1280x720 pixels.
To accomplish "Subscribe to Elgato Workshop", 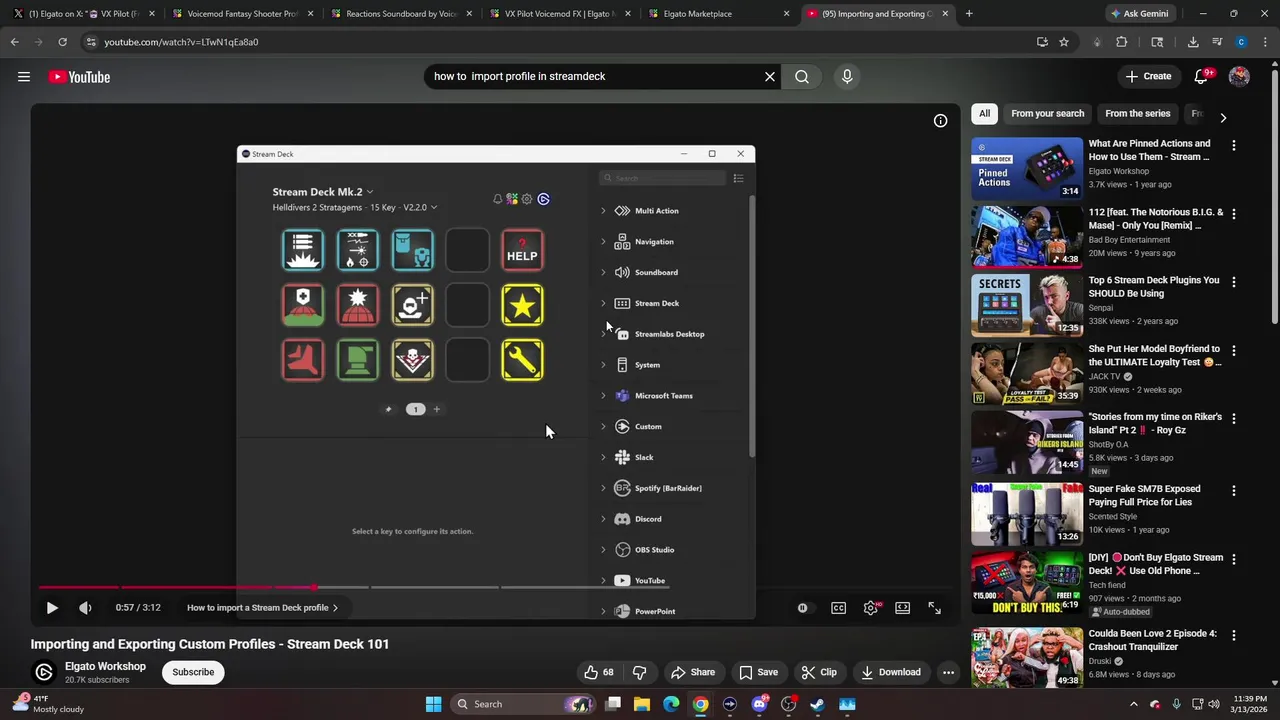I will (193, 672).
